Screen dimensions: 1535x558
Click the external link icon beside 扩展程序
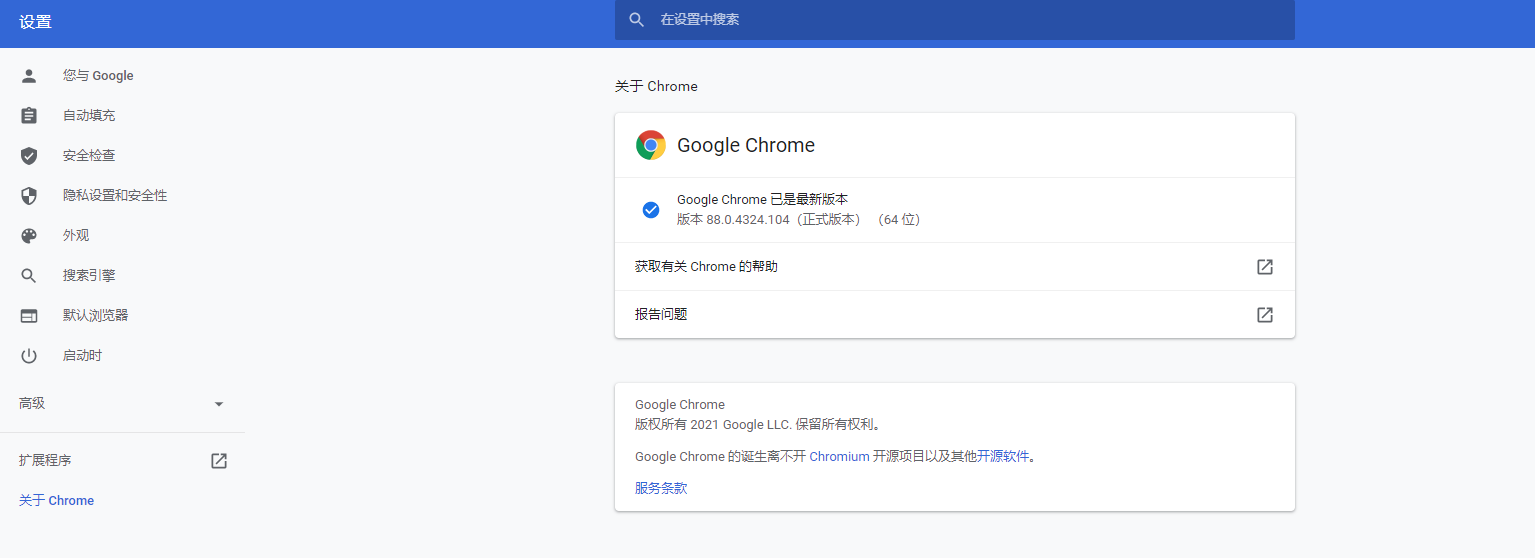pyautogui.click(x=219, y=461)
